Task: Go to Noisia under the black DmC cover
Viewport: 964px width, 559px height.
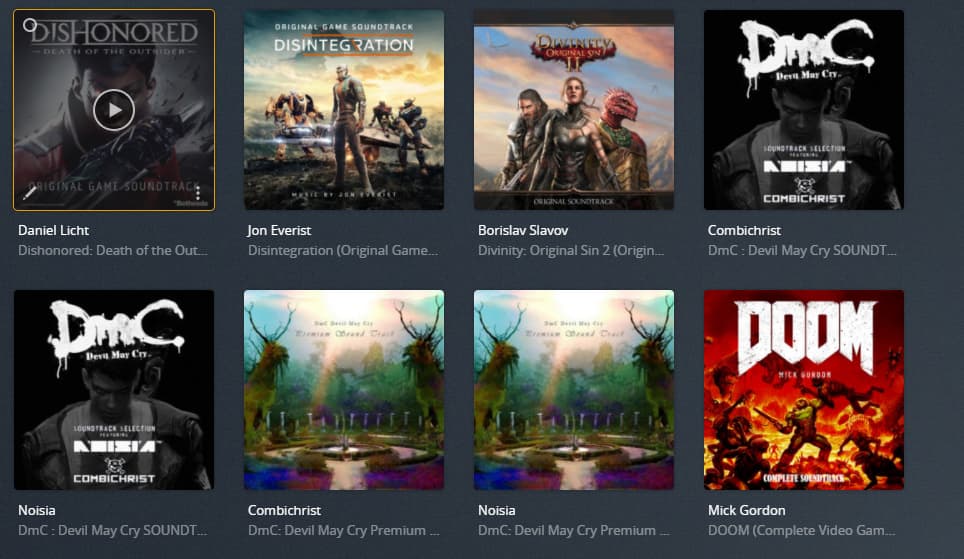Action: coord(37,510)
